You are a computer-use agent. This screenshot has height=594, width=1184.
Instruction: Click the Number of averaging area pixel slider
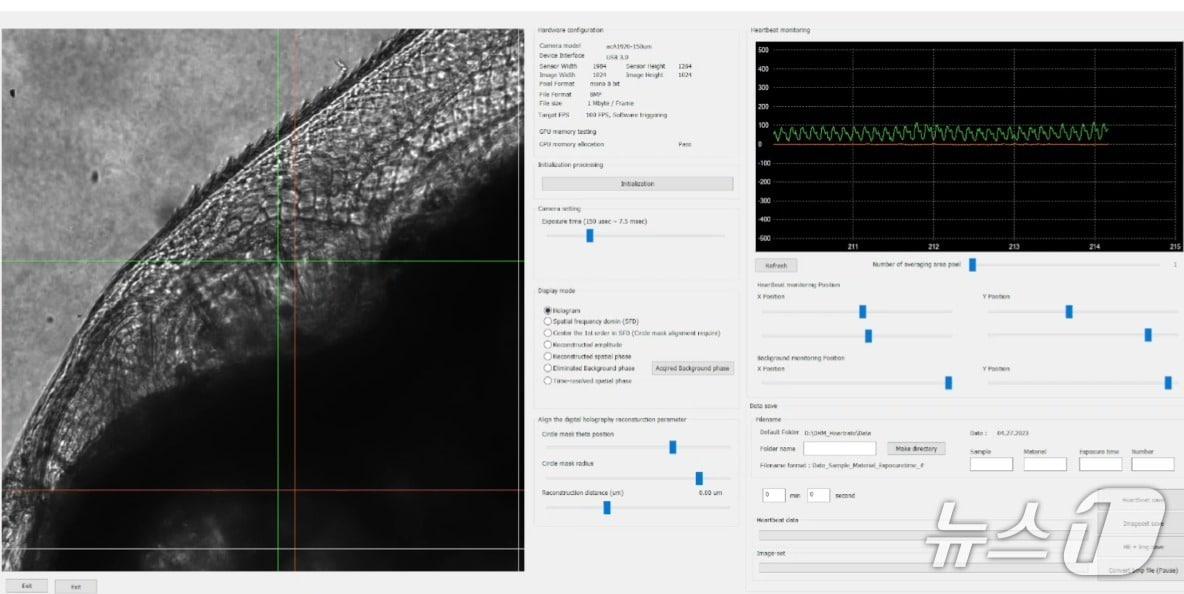[971, 265]
